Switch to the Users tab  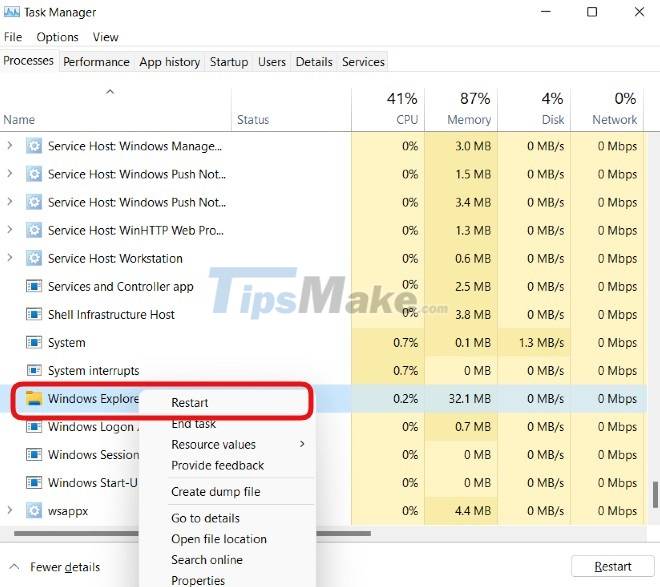pos(272,62)
